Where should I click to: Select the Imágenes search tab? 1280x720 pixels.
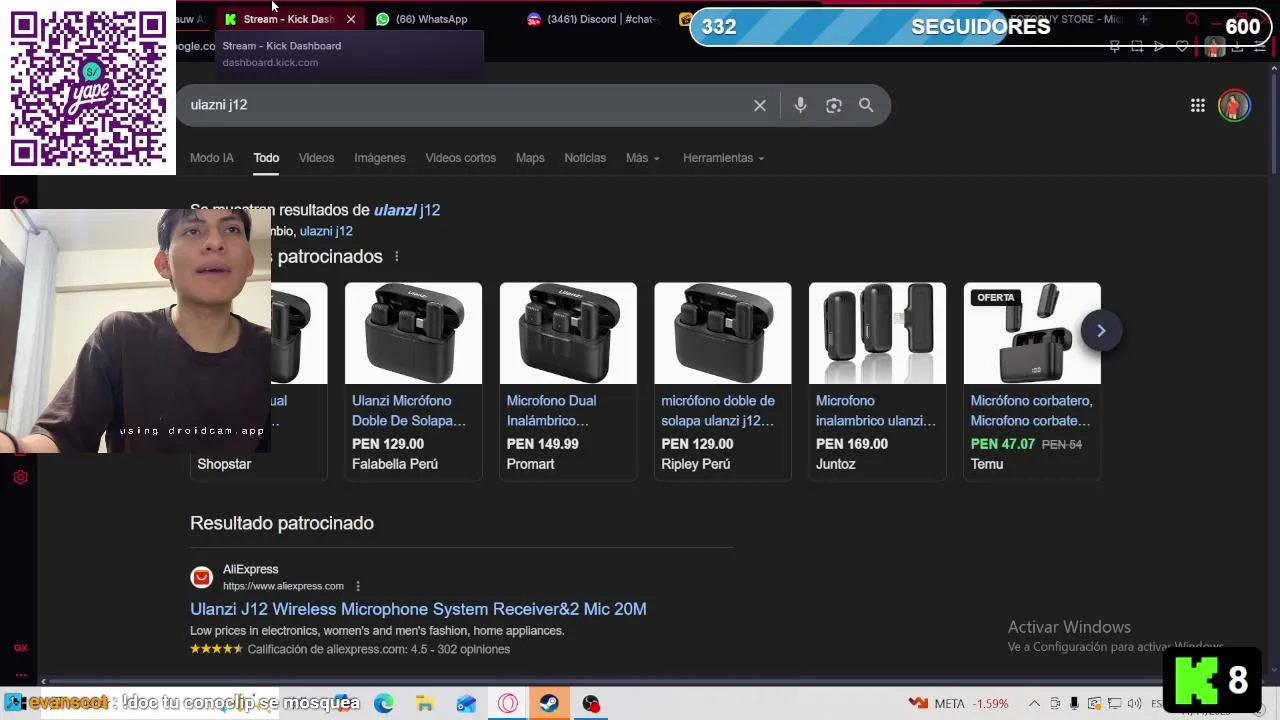click(380, 158)
